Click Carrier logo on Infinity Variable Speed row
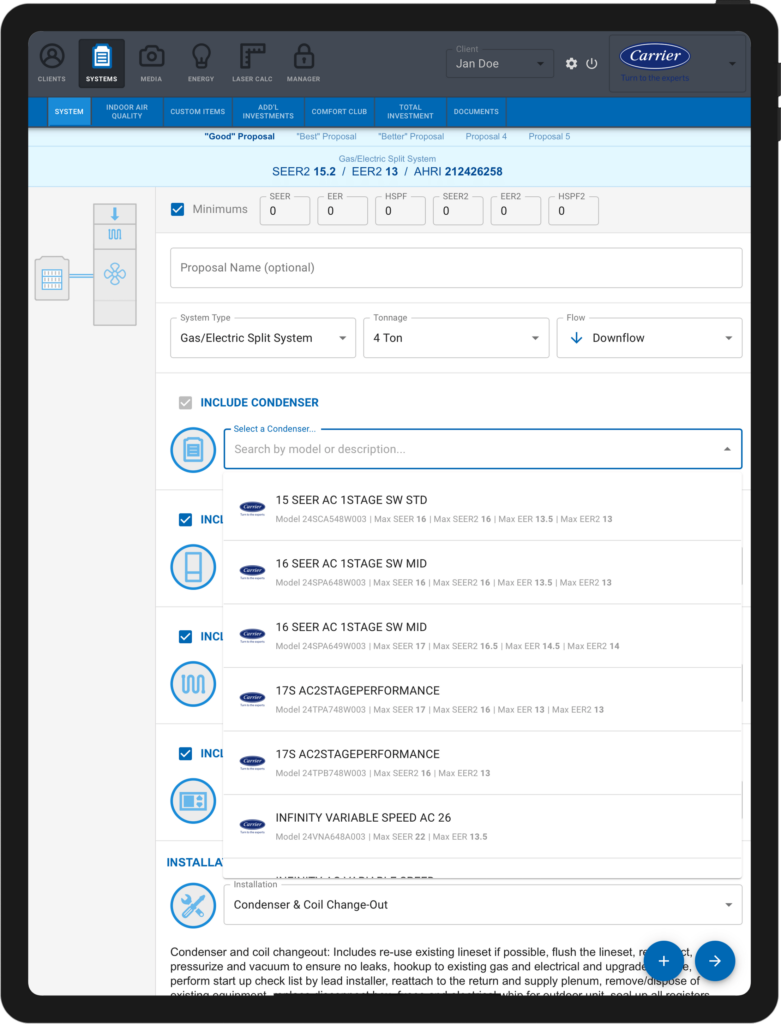Screen dimensions: 781x1024 [x=252, y=825]
